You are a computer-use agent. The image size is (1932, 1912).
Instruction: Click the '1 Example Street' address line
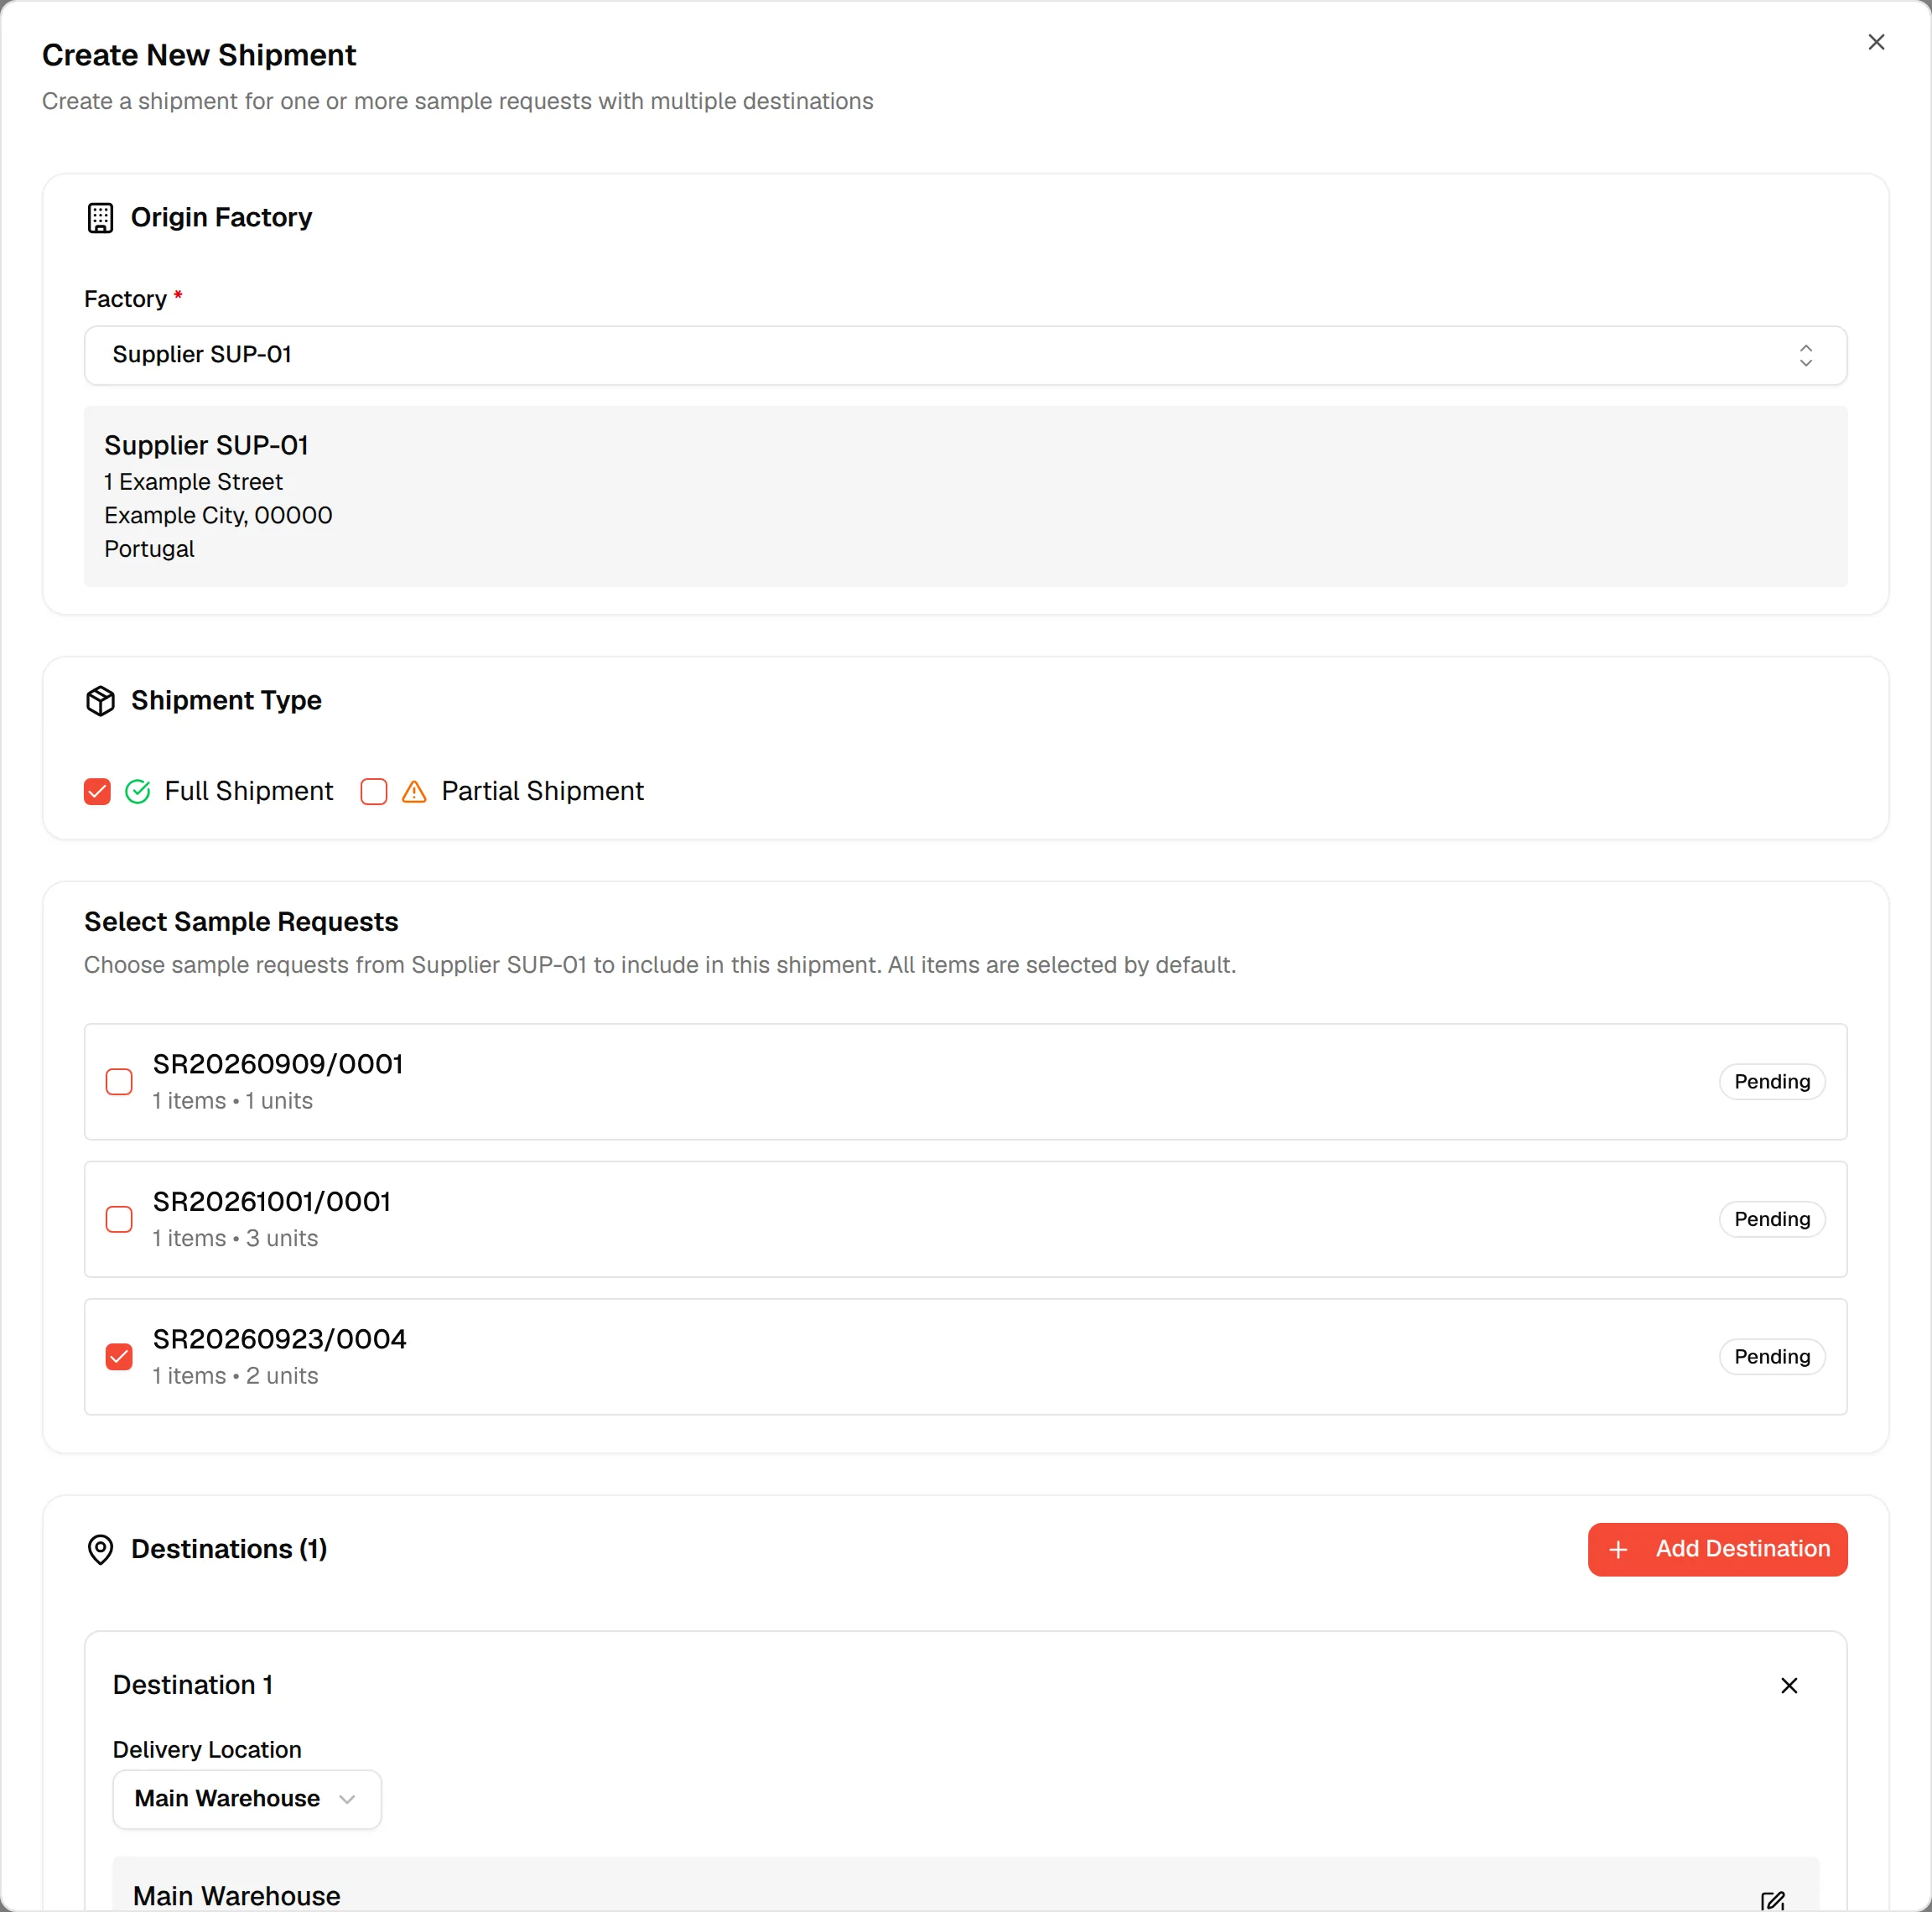click(194, 482)
